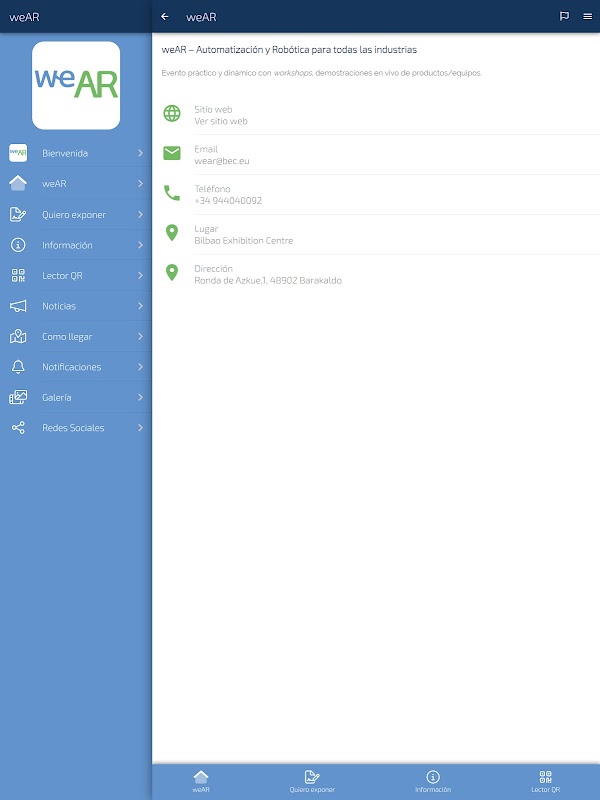The height and width of the screenshot is (800, 600).
Task: Select Redes Sociales in the sidebar
Action: coord(76,428)
